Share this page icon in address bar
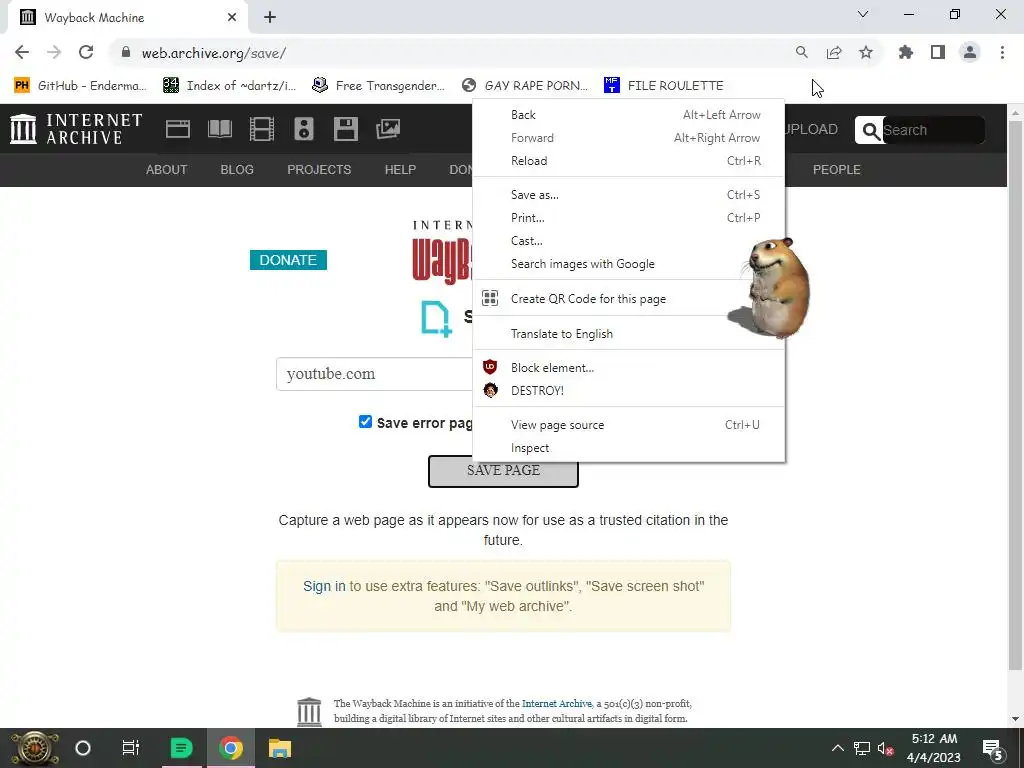 click(834, 52)
